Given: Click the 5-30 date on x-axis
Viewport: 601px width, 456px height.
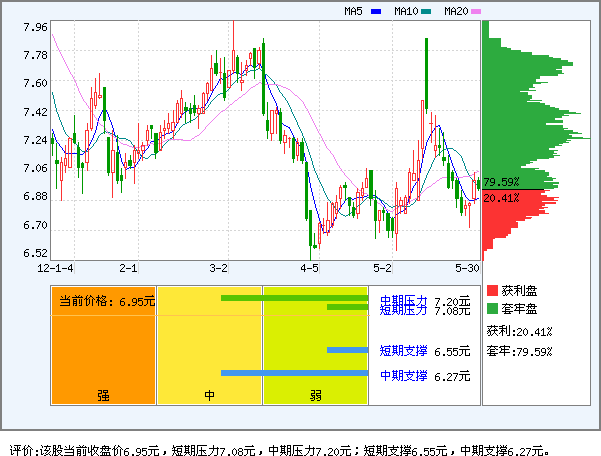Looking at the screenshot, I should (467, 269).
